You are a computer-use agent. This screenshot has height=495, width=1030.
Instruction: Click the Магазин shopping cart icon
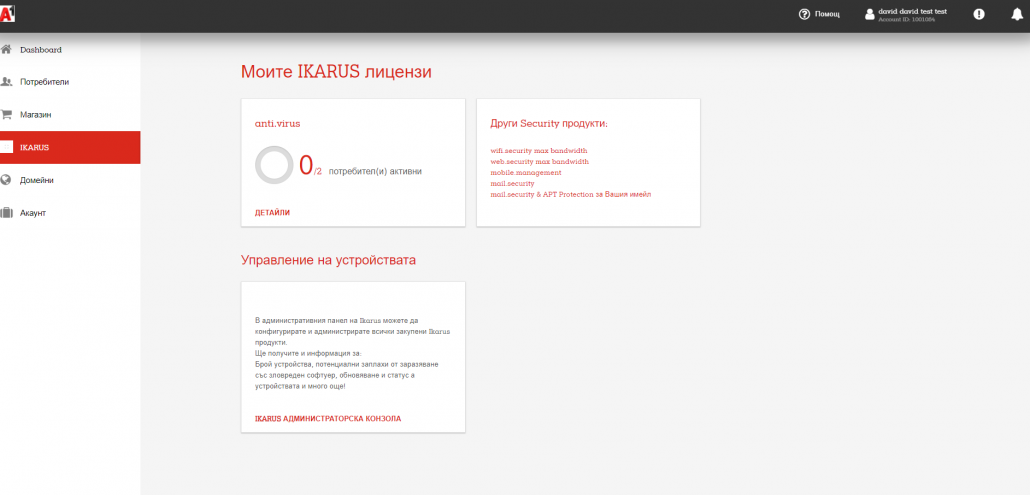click(x=7, y=114)
